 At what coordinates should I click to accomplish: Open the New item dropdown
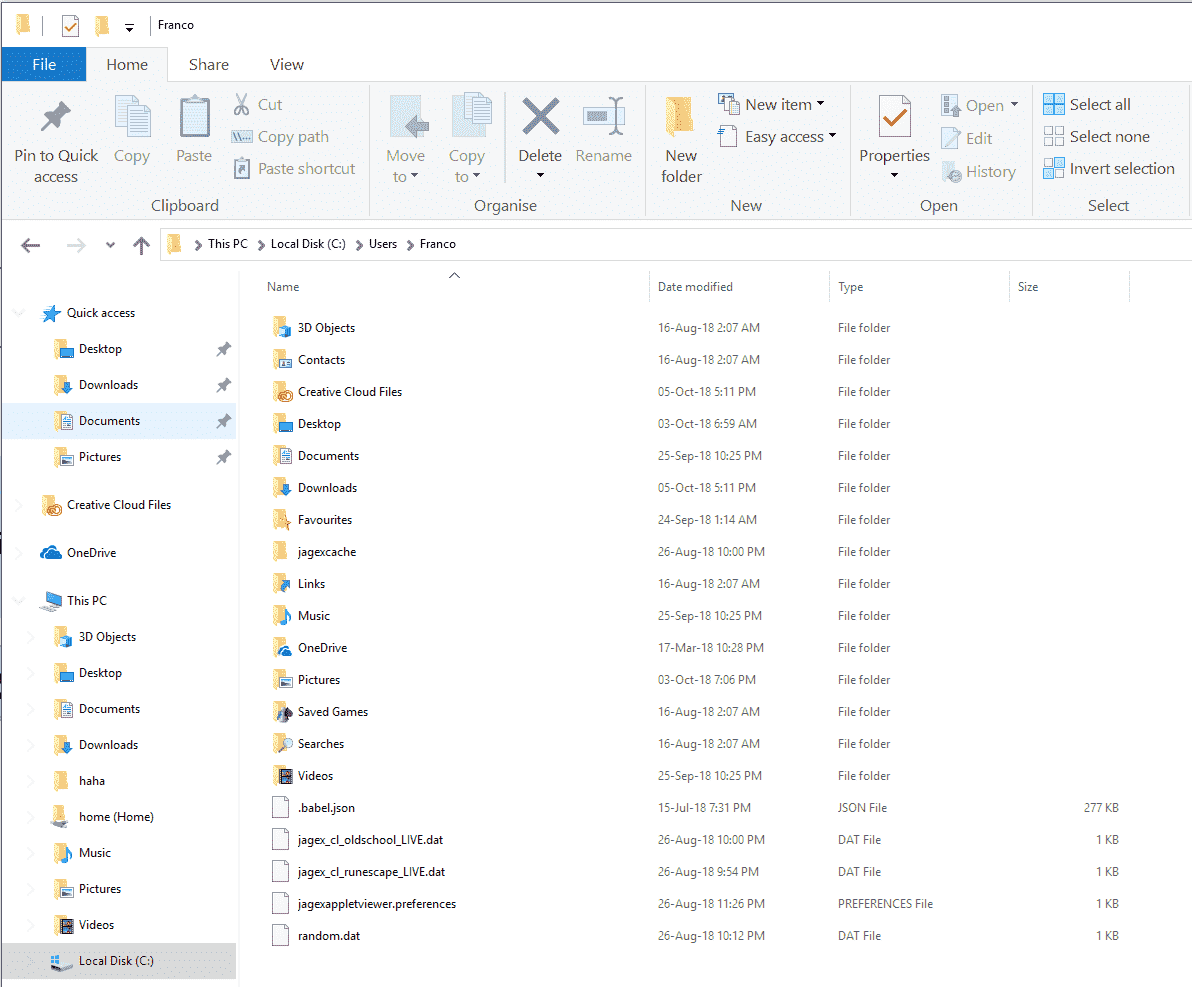point(775,103)
